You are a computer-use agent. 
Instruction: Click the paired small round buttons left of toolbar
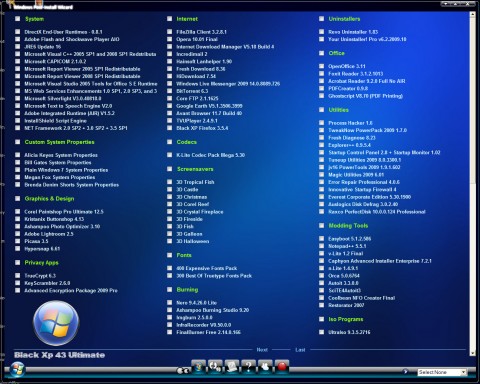coord(183,370)
